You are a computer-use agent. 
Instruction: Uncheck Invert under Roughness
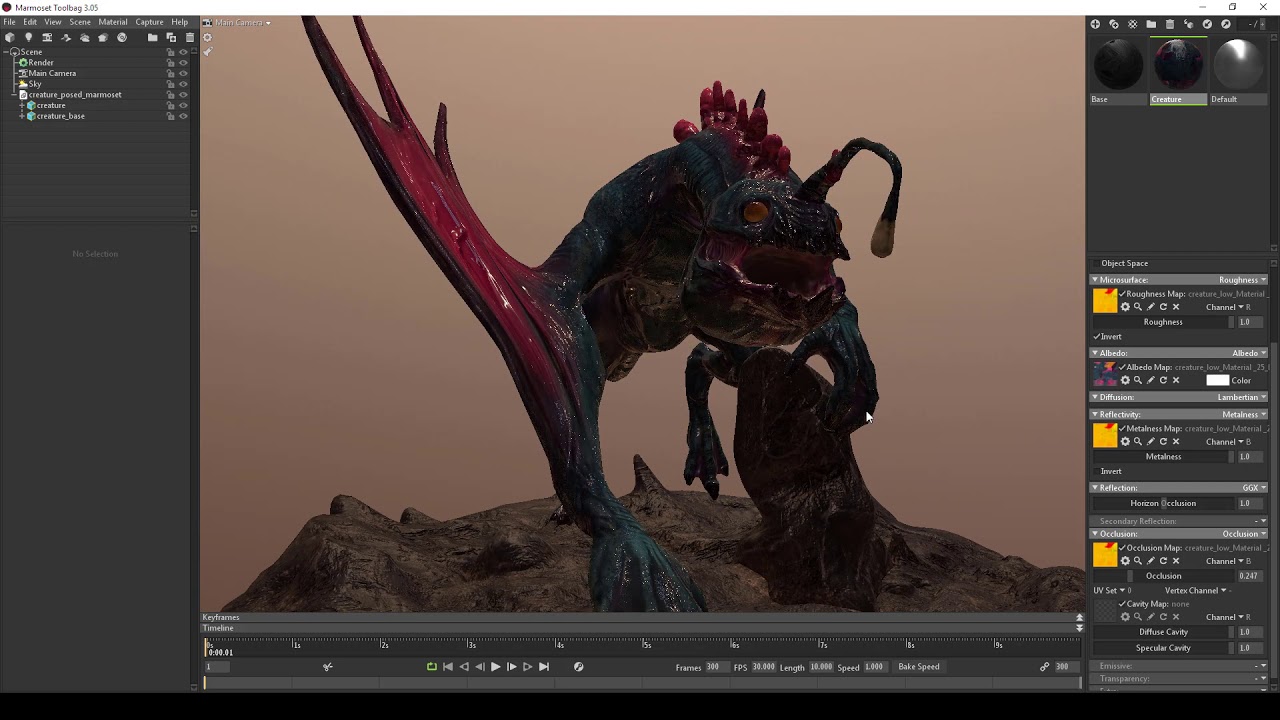1097,337
